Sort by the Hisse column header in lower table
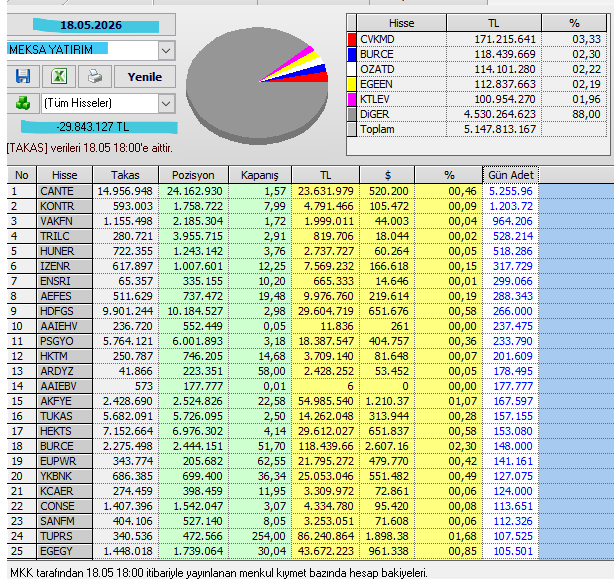 [x=65, y=175]
